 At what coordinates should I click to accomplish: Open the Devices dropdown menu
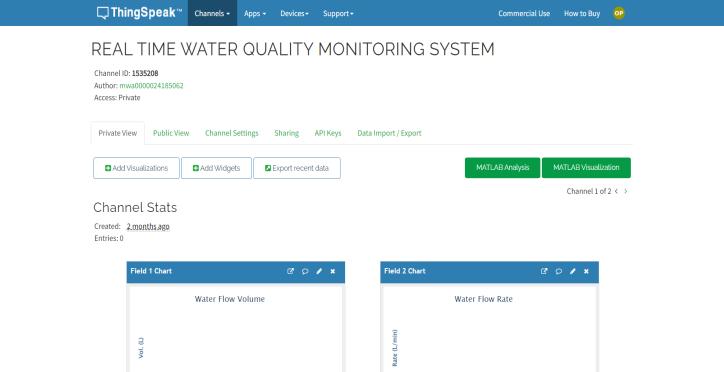295,13
